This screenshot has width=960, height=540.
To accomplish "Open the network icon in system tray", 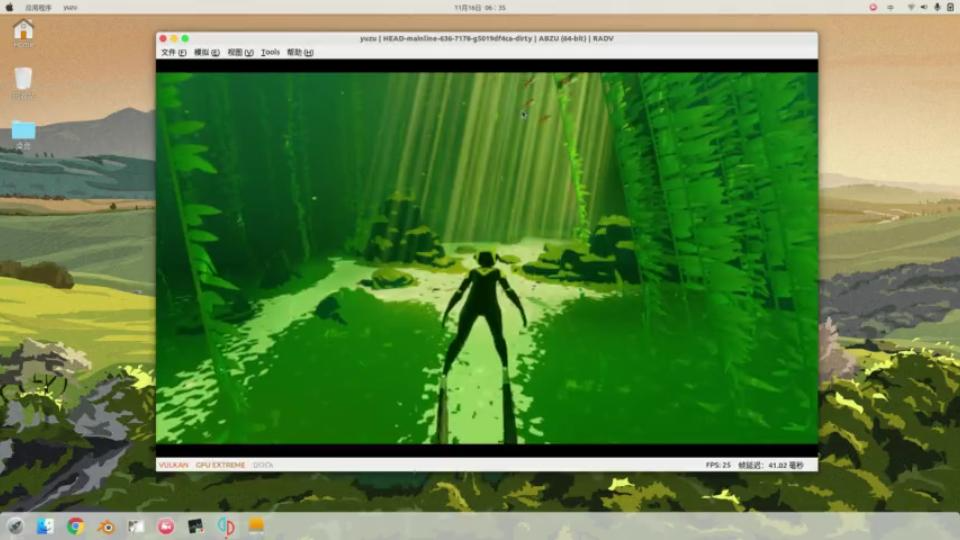I will coord(910,7).
